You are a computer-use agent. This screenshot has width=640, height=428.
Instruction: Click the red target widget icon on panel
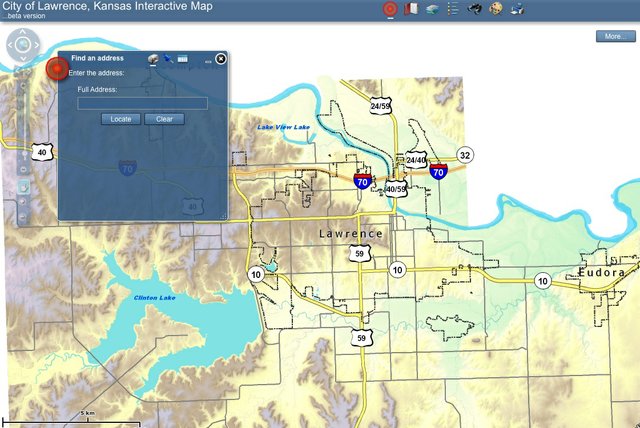click(x=58, y=69)
